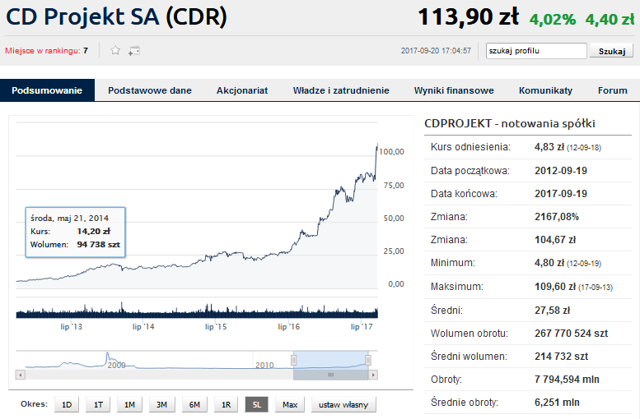Click the 'szukaj profilu' search field
Image resolution: width=640 pixels, height=419 pixels.
coord(534,50)
